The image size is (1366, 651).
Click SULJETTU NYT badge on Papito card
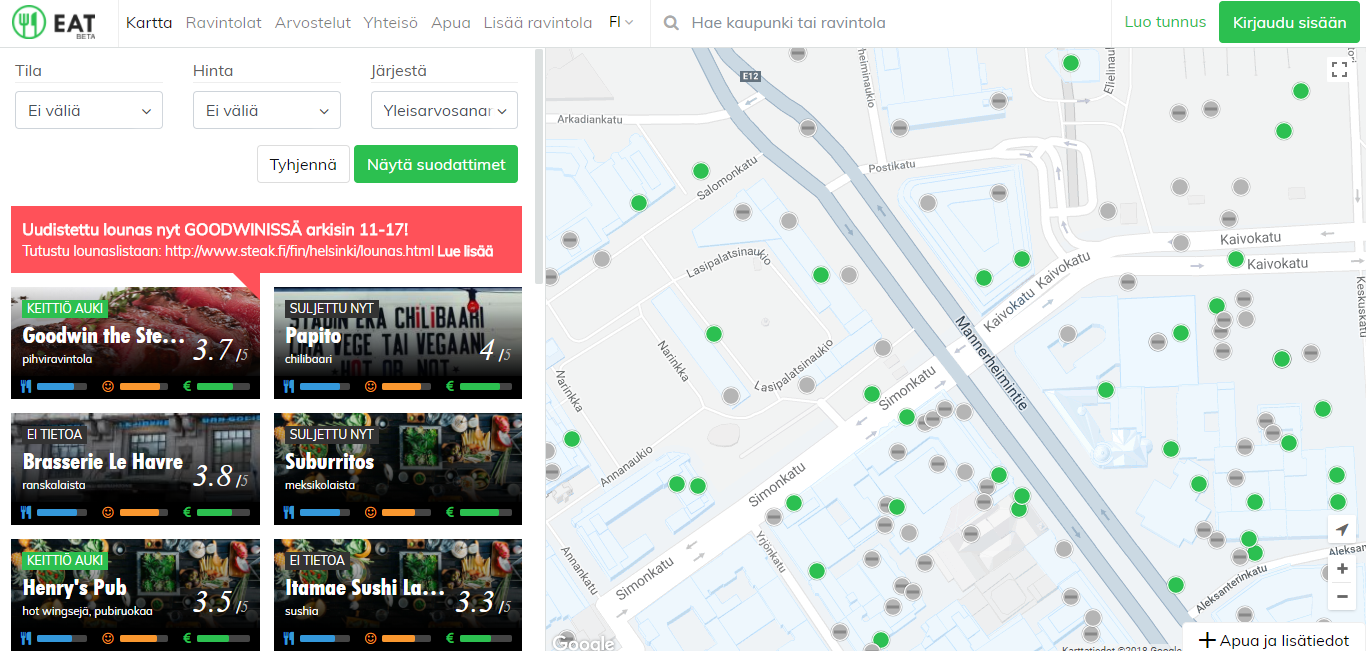[x=332, y=308]
